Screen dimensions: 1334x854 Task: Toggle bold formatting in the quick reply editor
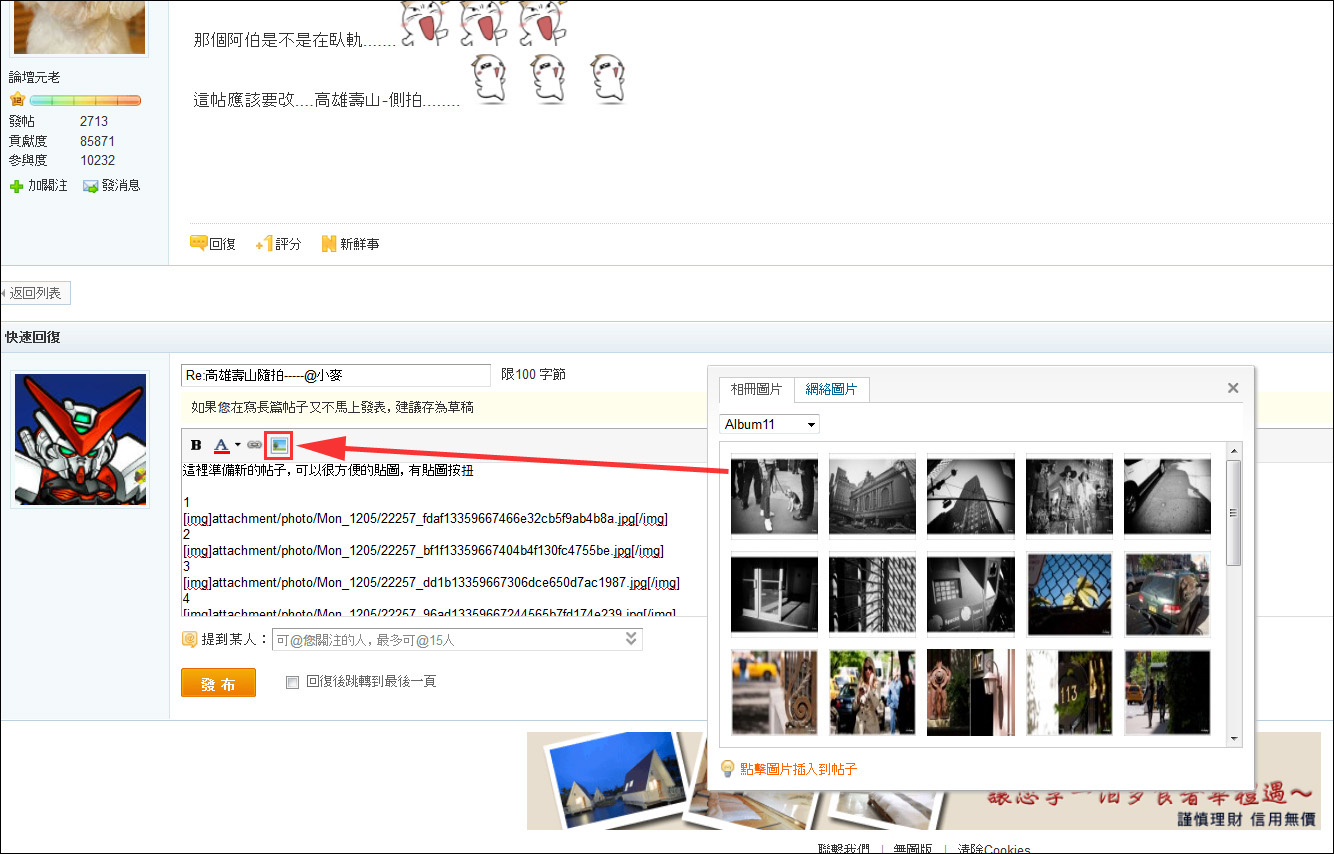[196, 445]
